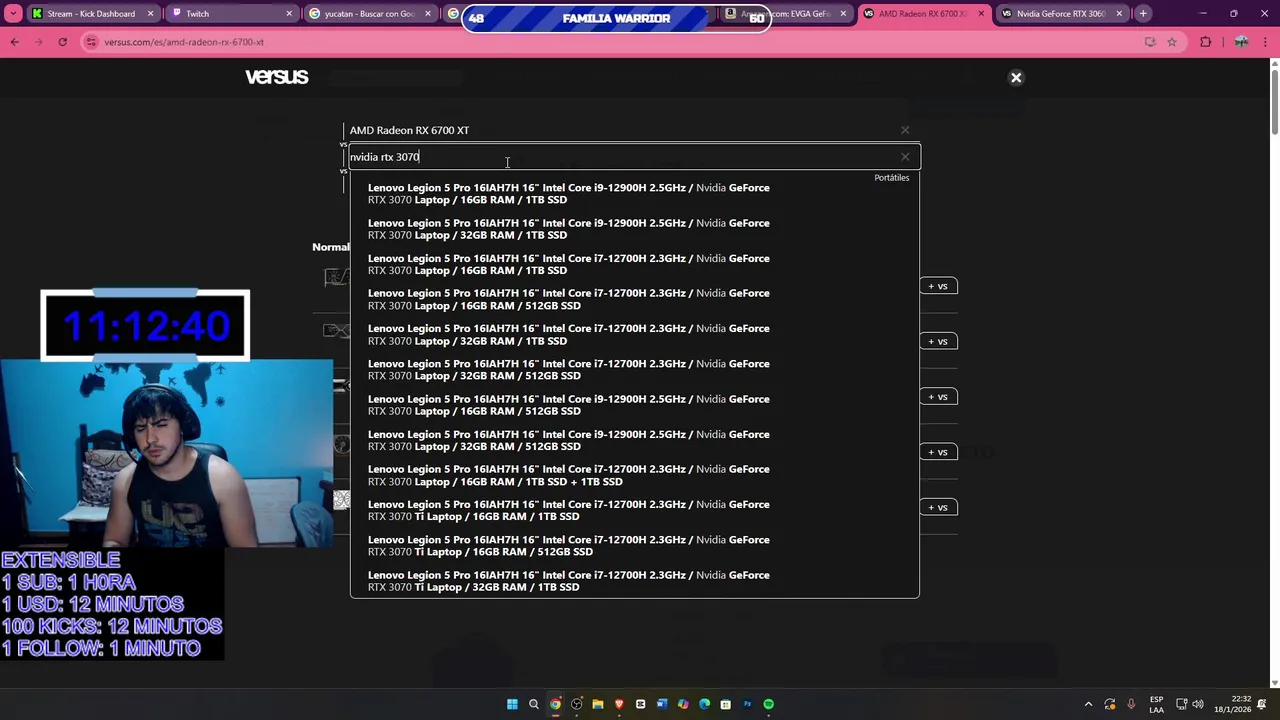Click the scrollbar down arrow
The width and height of the screenshot is (1280, 720).
1274,683
